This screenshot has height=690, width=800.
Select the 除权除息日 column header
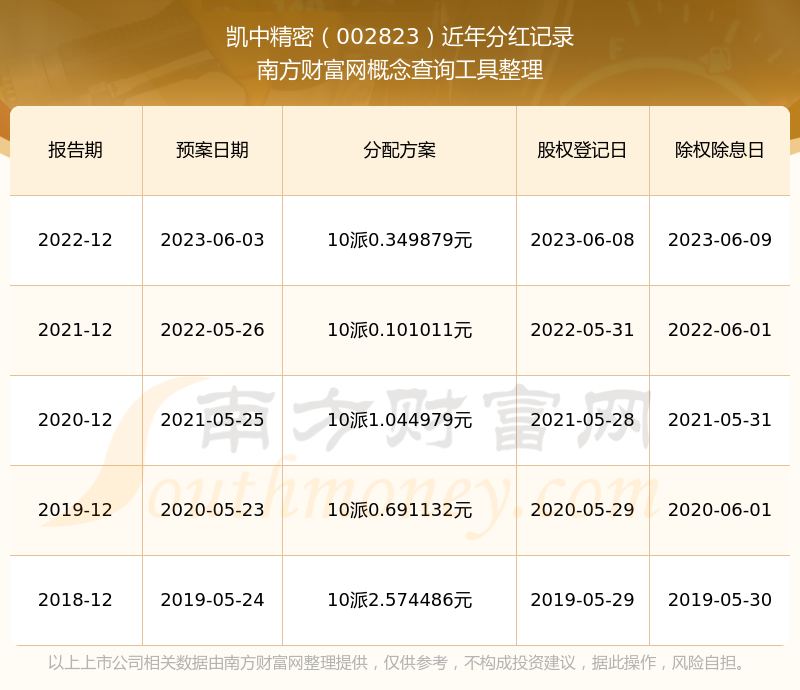719,150
